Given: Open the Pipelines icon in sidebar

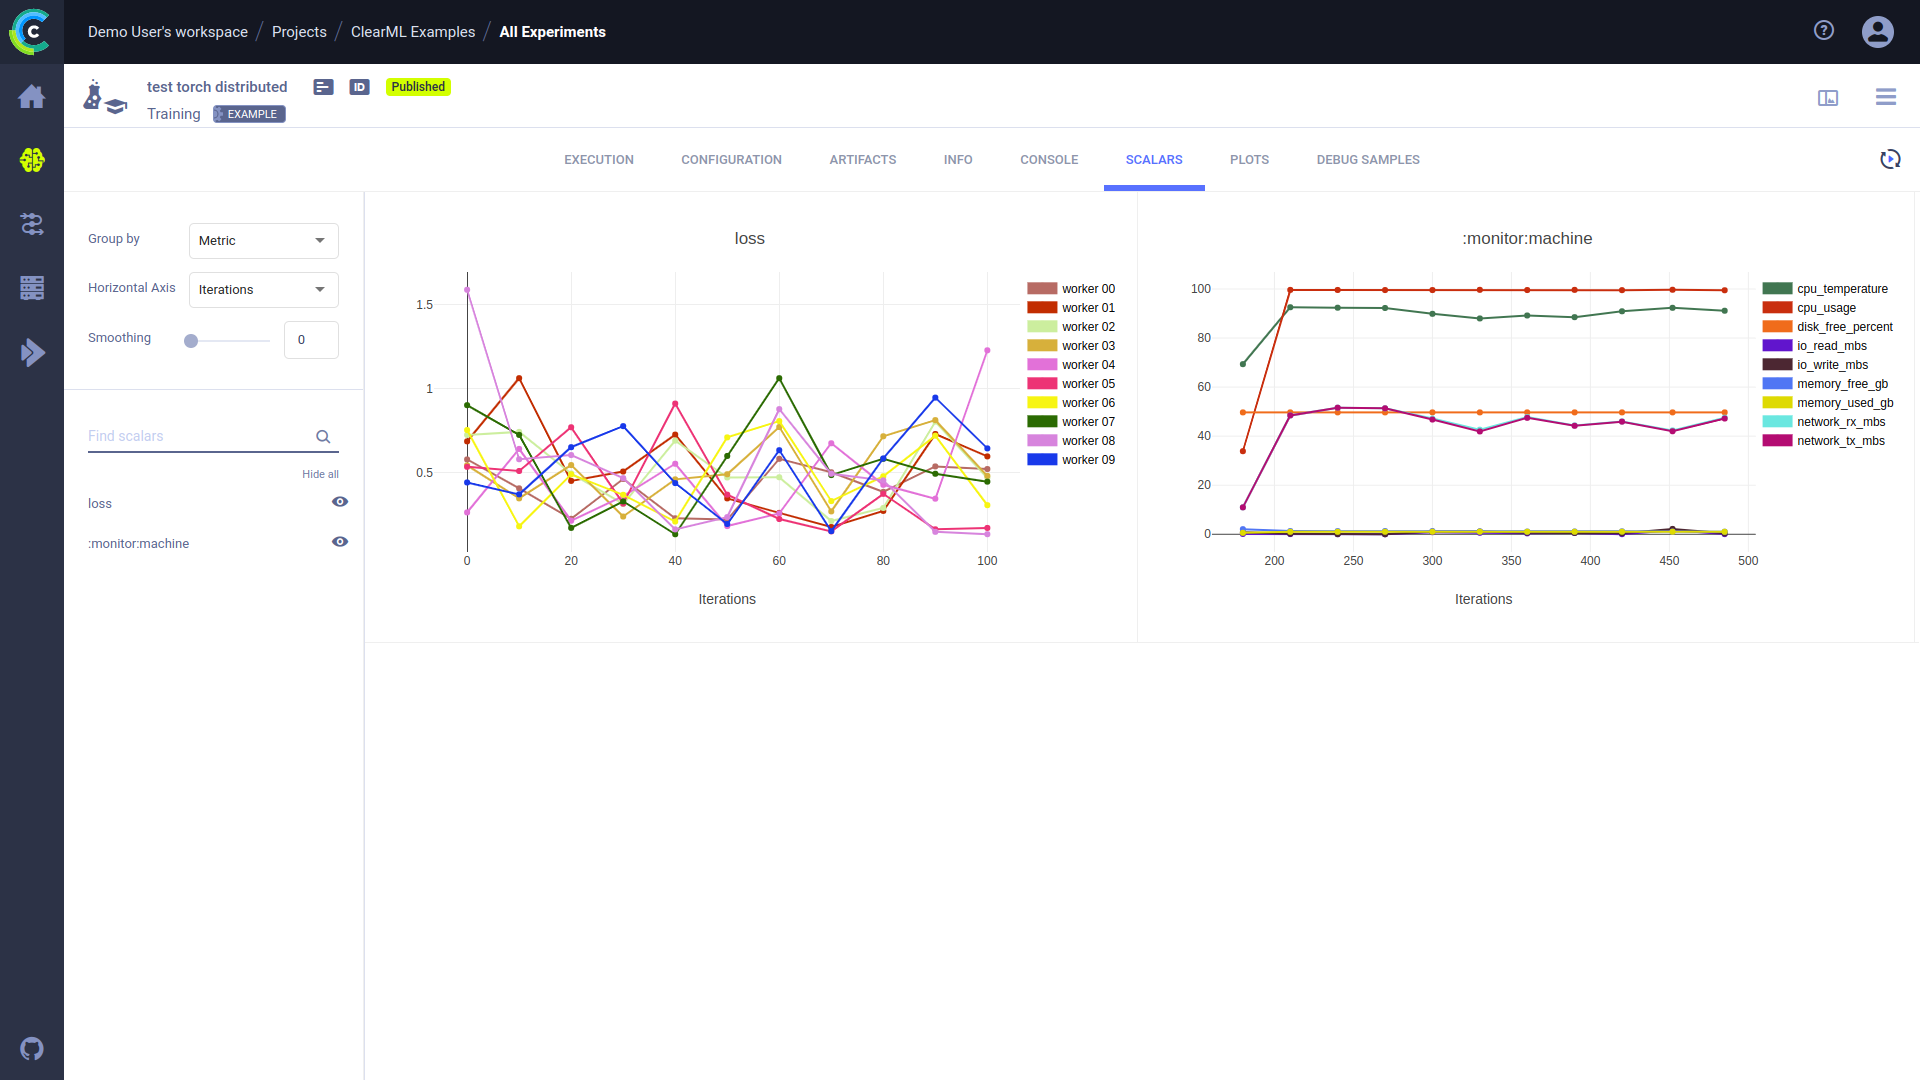Looking at the screenshot, I should pos(32,224).
